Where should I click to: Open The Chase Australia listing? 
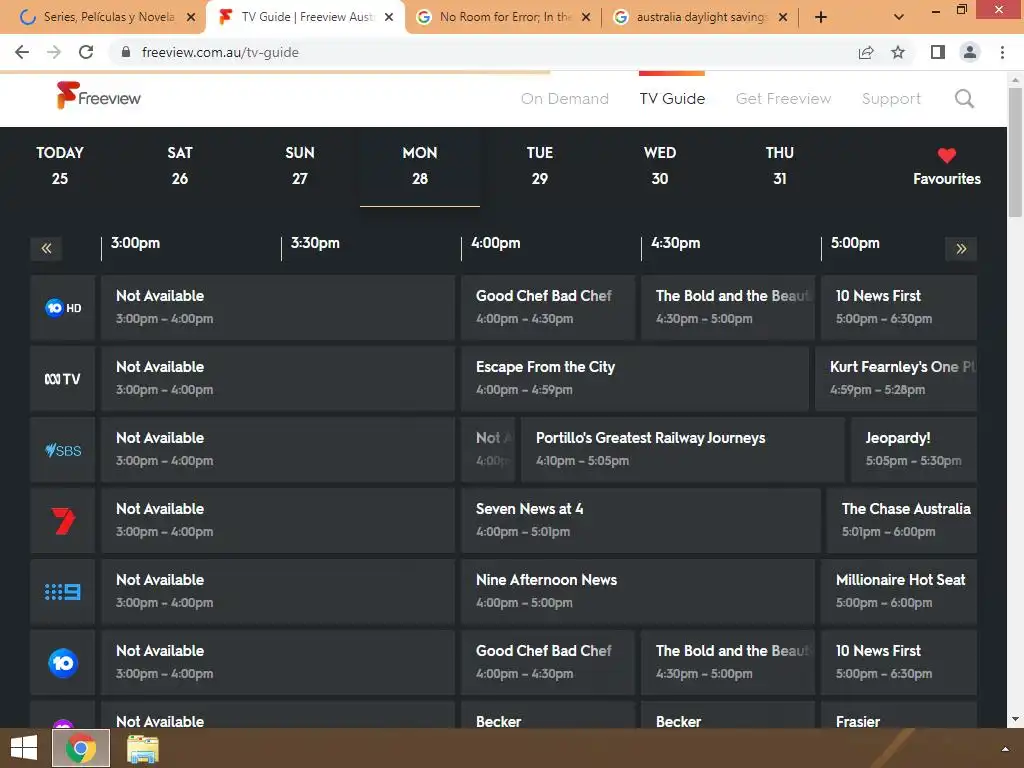tap(902, 521)
